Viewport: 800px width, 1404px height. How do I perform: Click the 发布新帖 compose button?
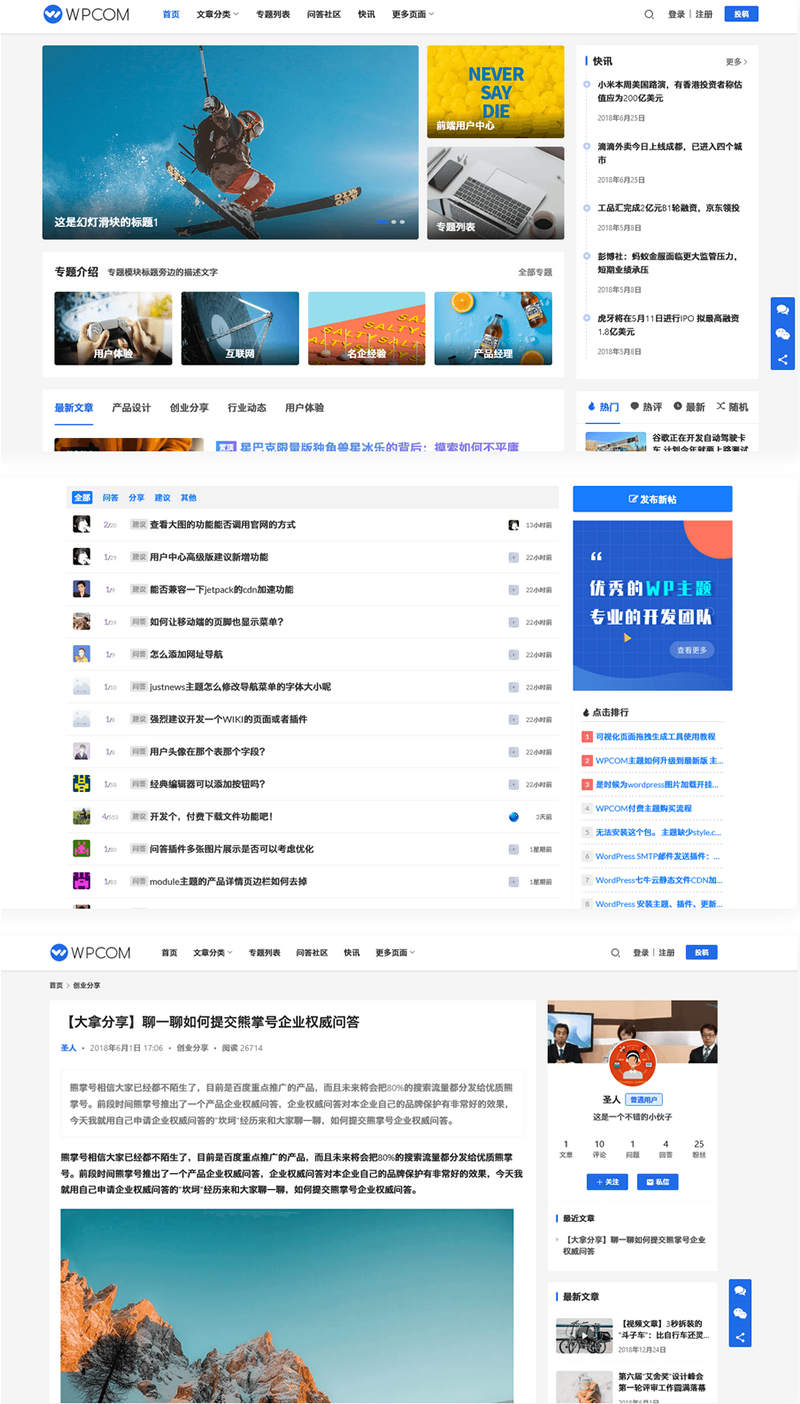tap(652, 498)
